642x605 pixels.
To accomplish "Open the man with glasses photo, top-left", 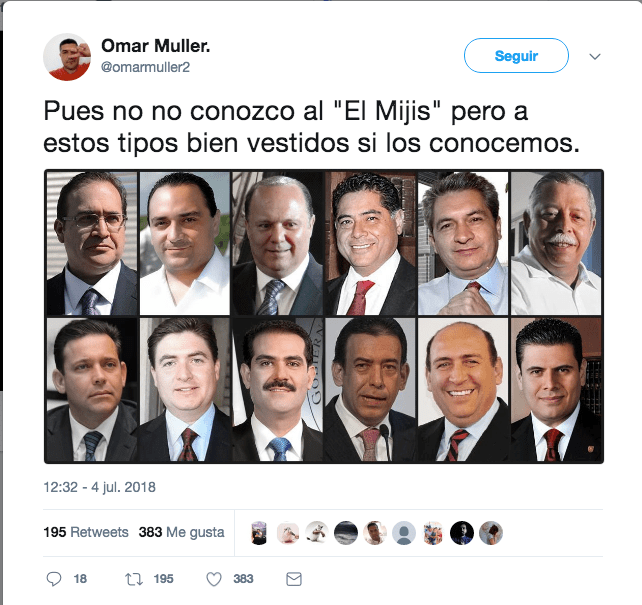I will pyautogui.click(x=92, y=244).
